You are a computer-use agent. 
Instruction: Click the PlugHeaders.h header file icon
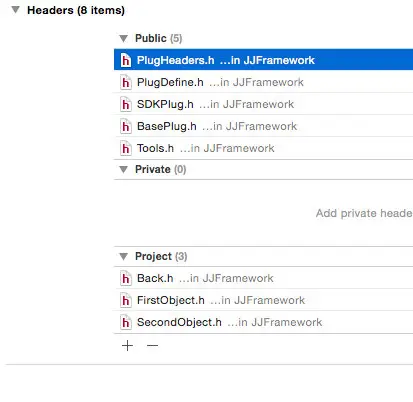click(126, 60)
